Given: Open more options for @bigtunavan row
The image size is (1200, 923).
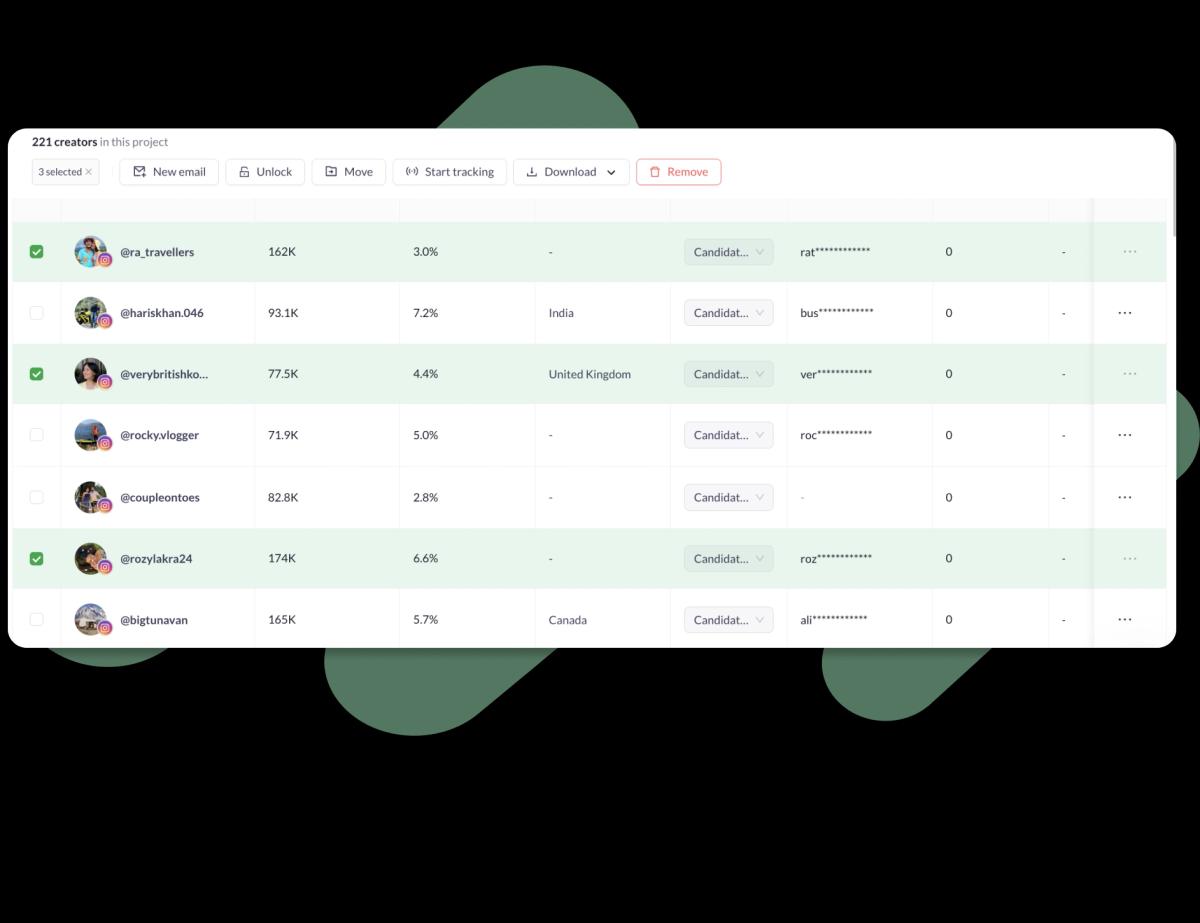Looking at the screenshot, I should tap(1125, 619).
